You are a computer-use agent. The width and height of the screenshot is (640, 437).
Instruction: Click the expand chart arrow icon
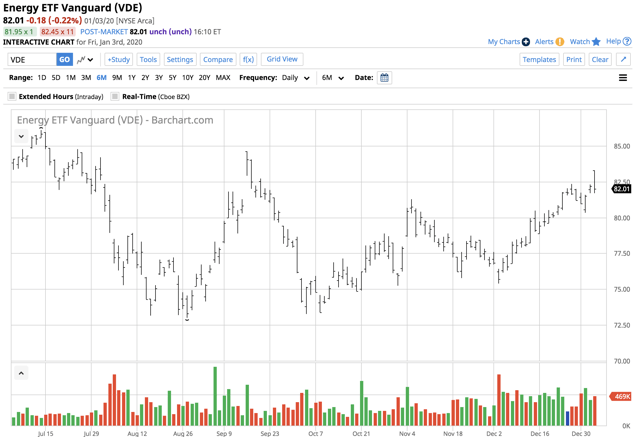(624, 60)
